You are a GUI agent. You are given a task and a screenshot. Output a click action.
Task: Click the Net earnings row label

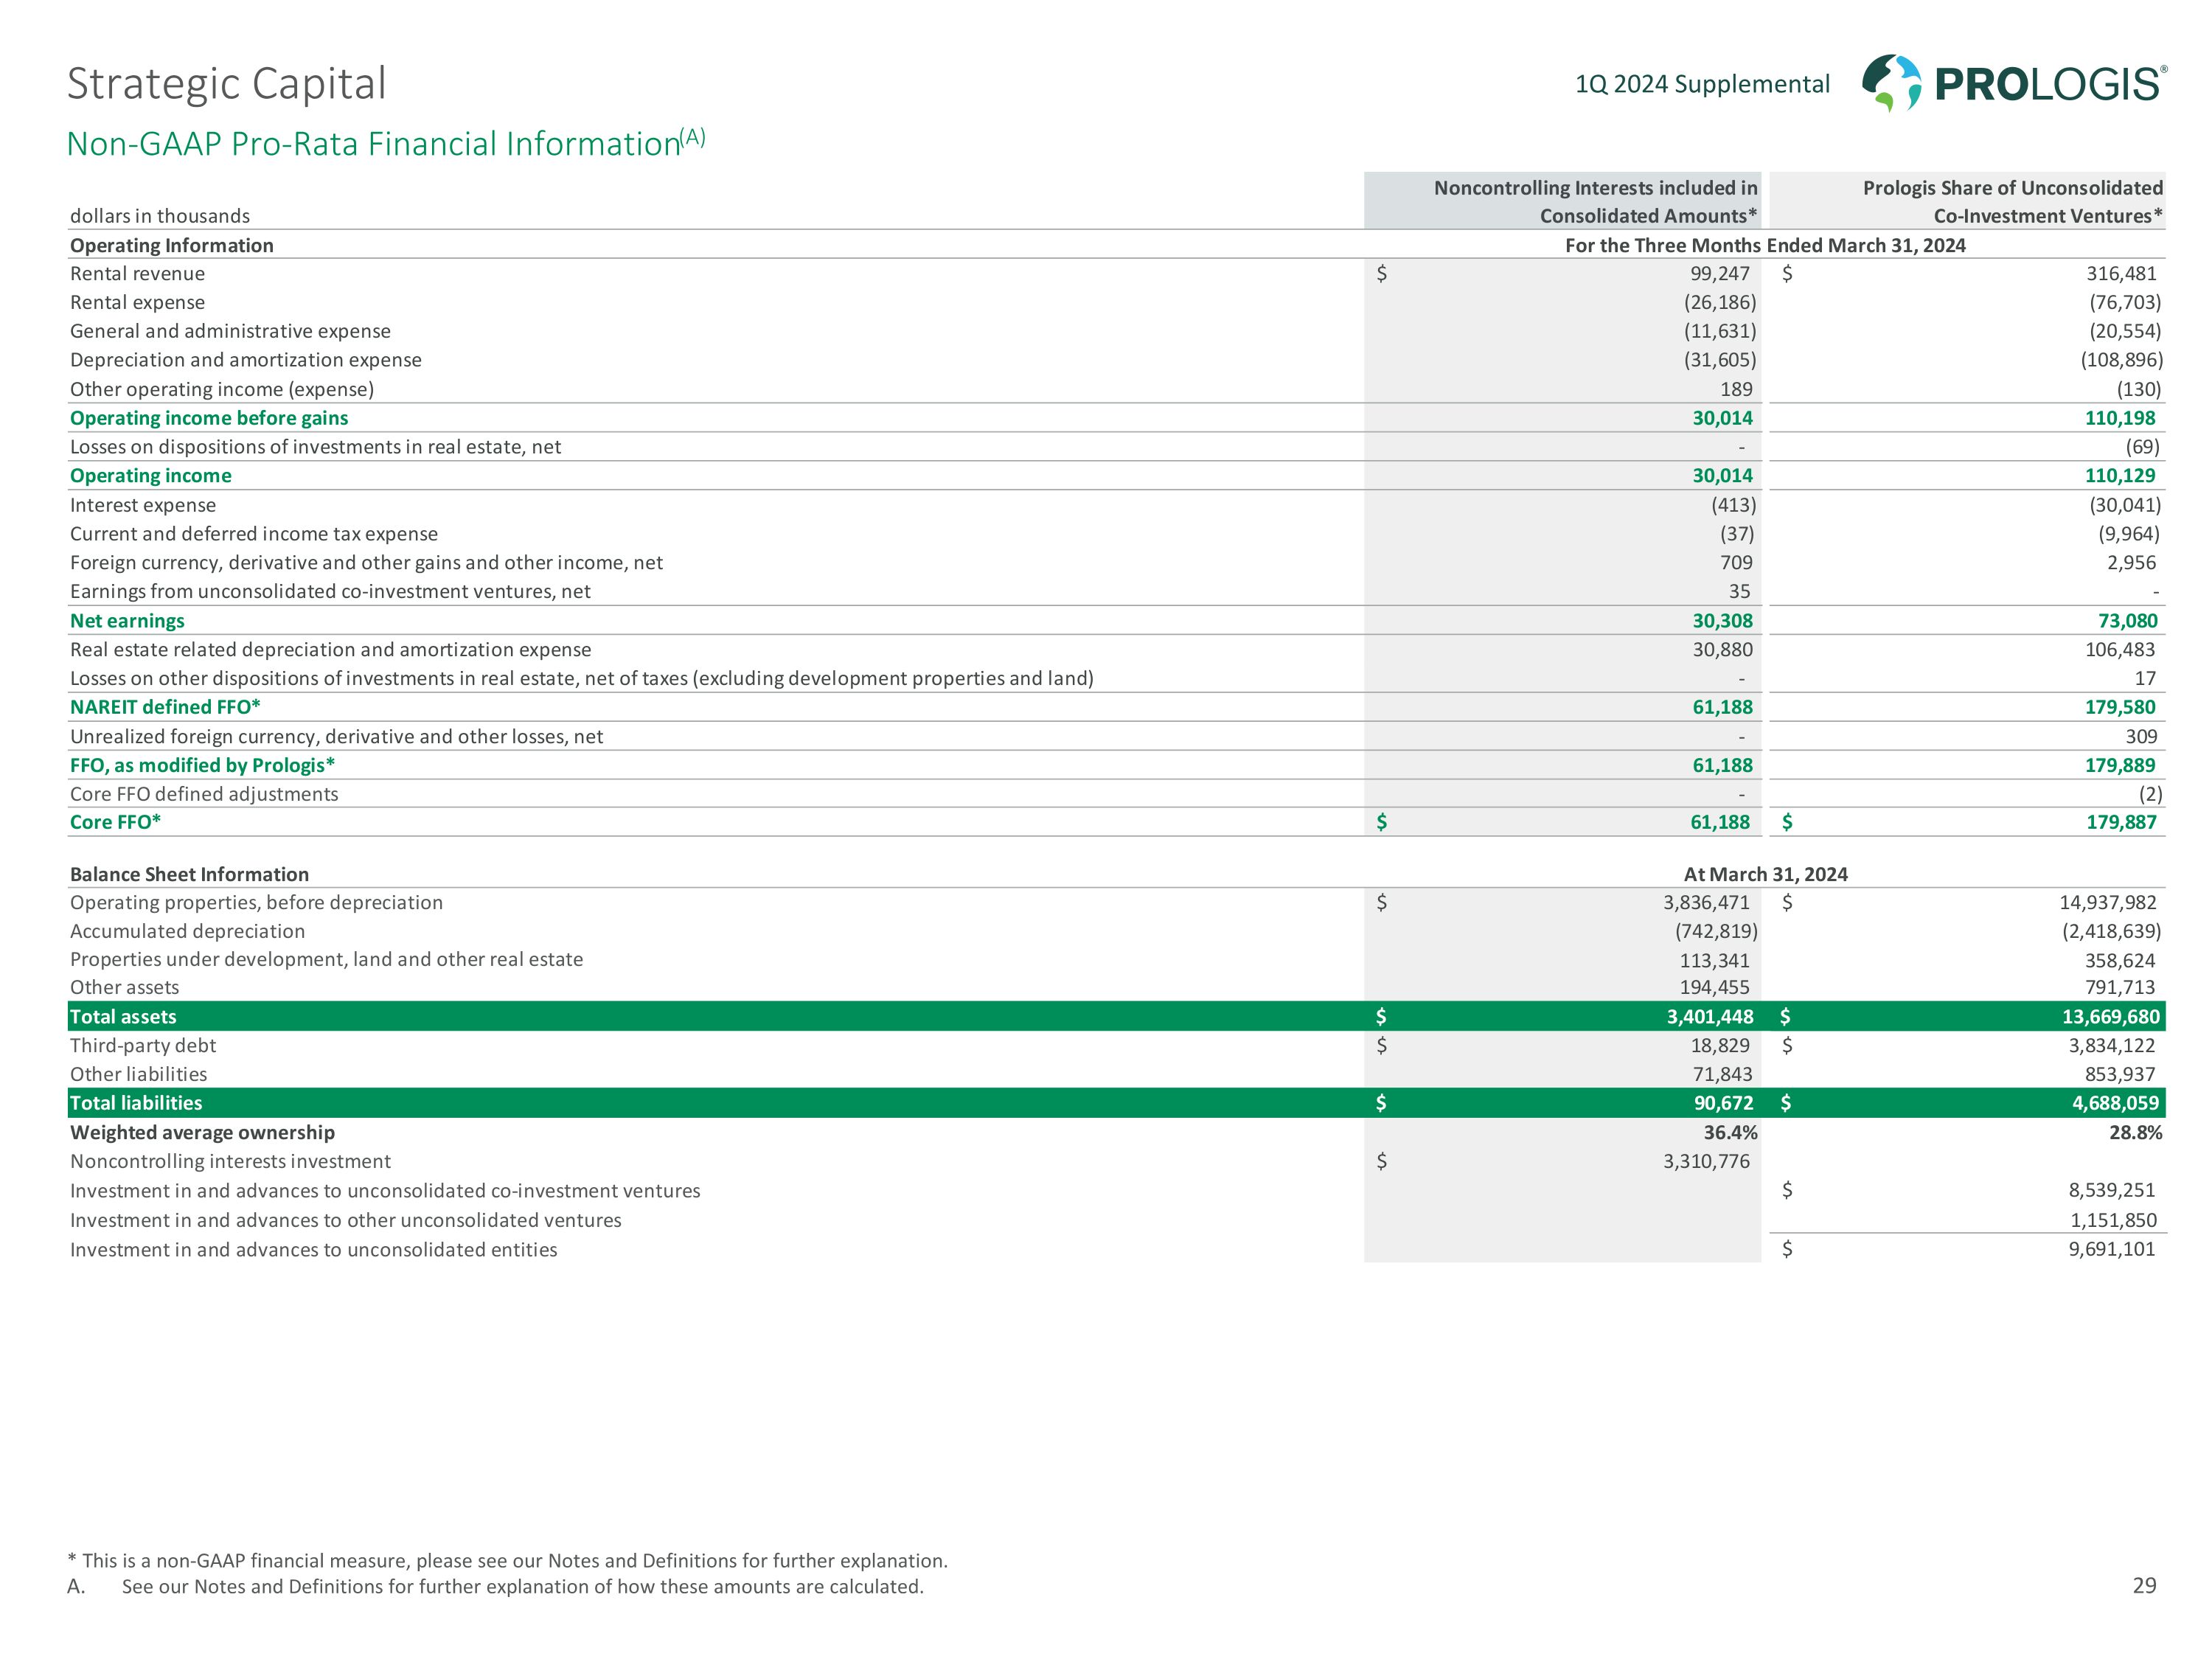127,620
